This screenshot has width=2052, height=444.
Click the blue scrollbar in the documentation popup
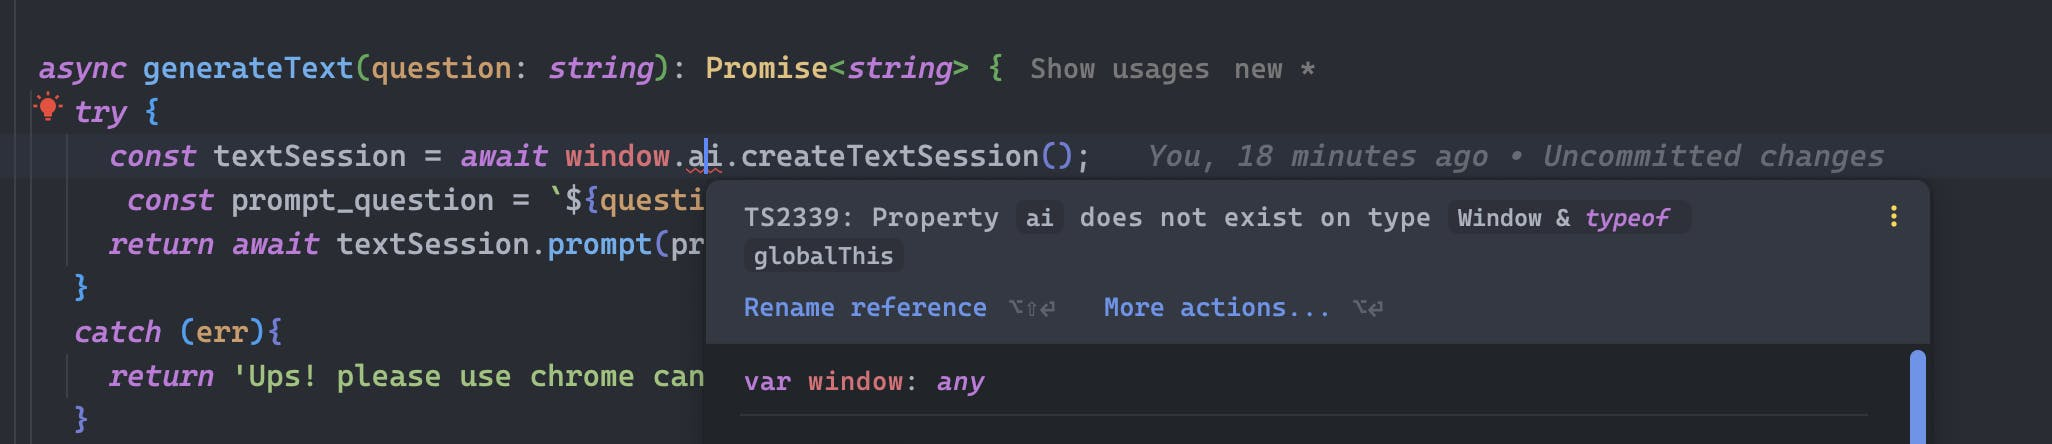pyautogui.click(x=1917, y=395)
